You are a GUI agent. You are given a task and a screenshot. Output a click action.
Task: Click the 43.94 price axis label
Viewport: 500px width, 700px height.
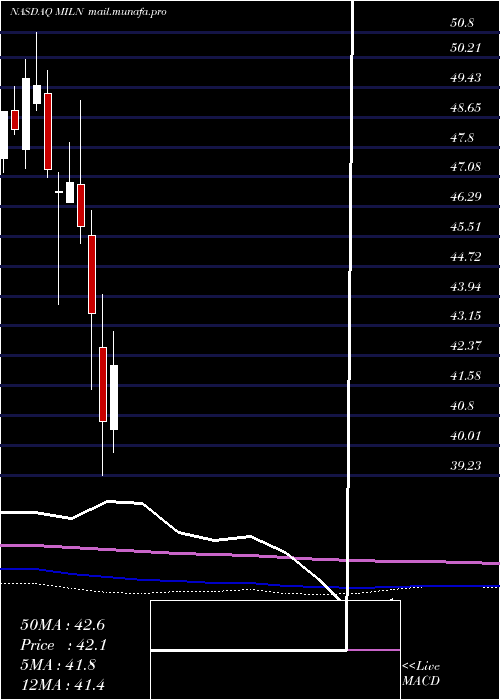coord(466,287)
